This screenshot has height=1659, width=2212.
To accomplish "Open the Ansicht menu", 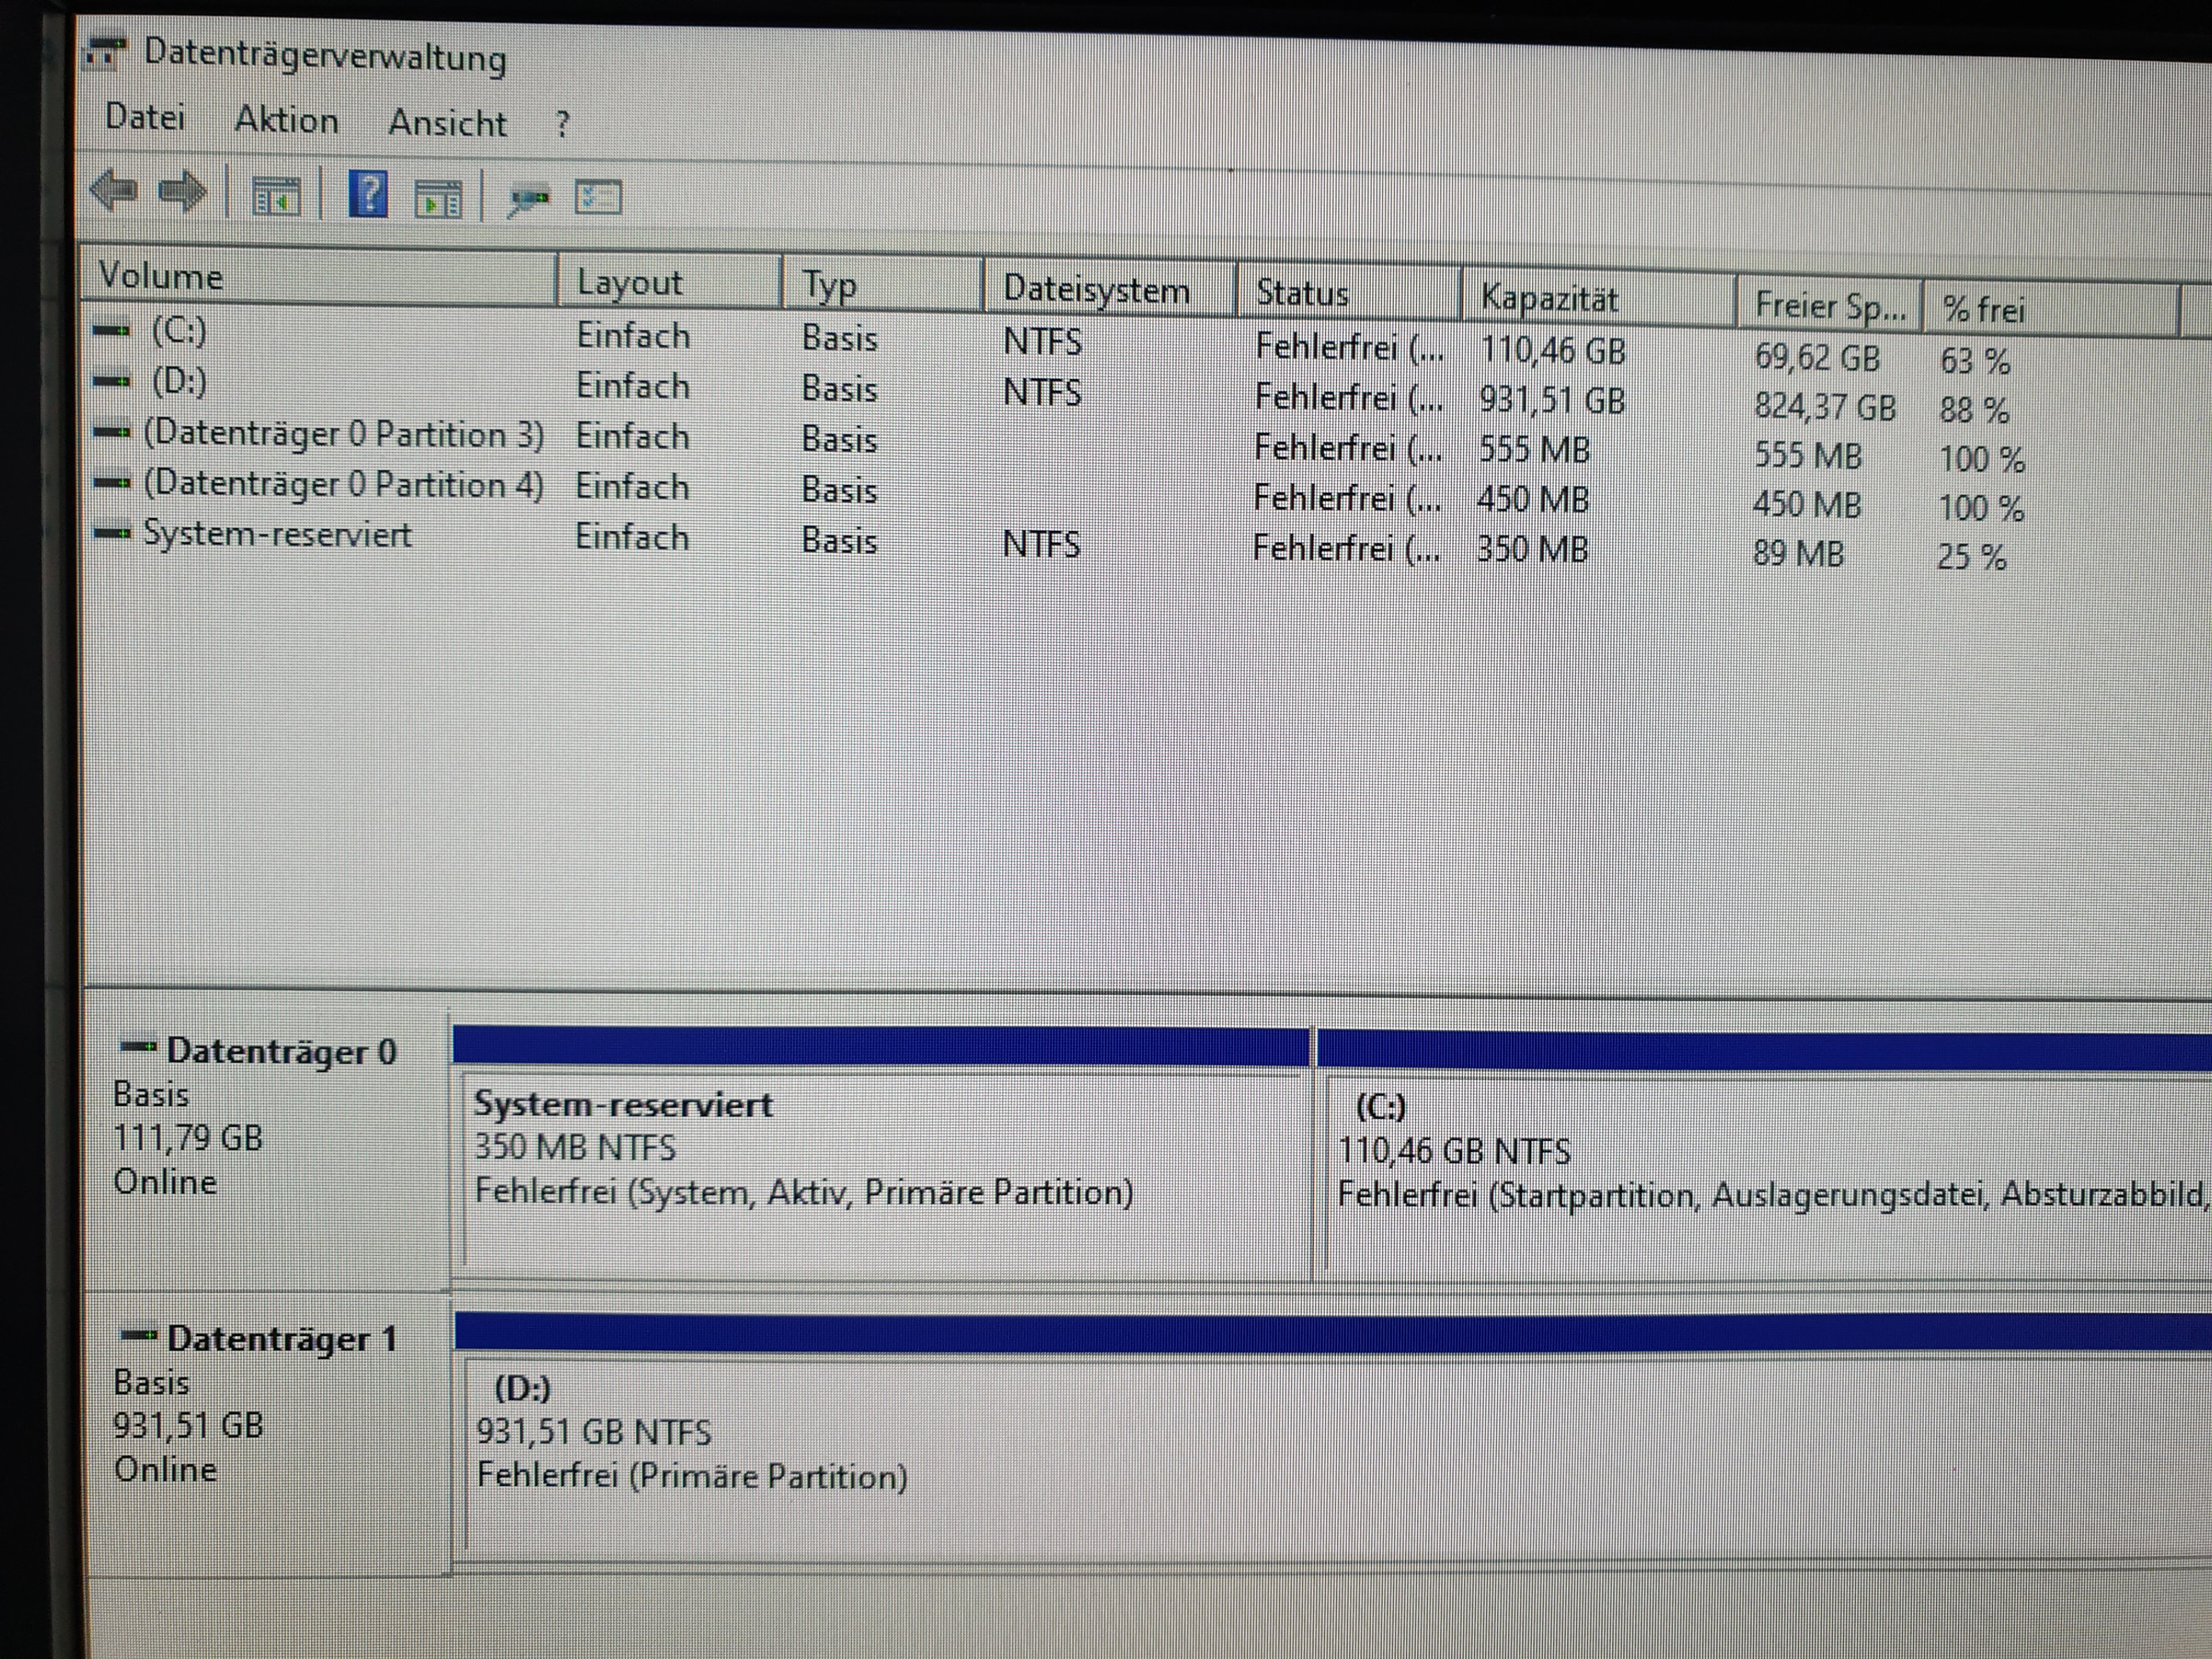I will [447, 124].
